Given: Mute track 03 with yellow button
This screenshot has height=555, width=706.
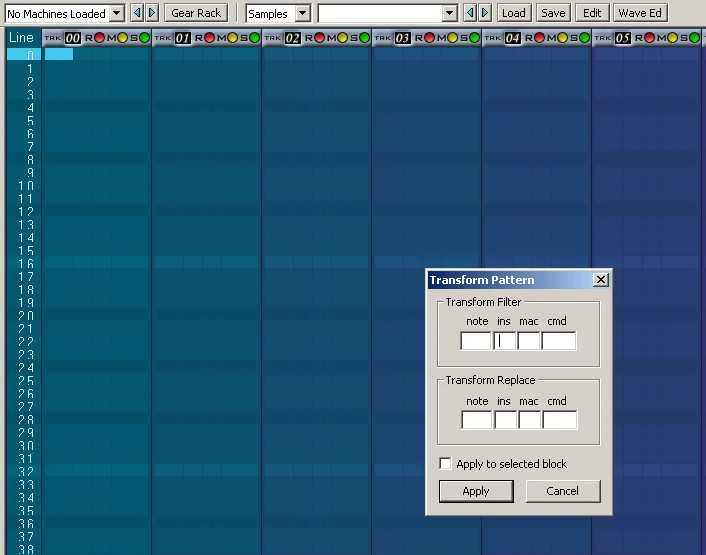Looking at the screenshot, I should pos(452,38).
